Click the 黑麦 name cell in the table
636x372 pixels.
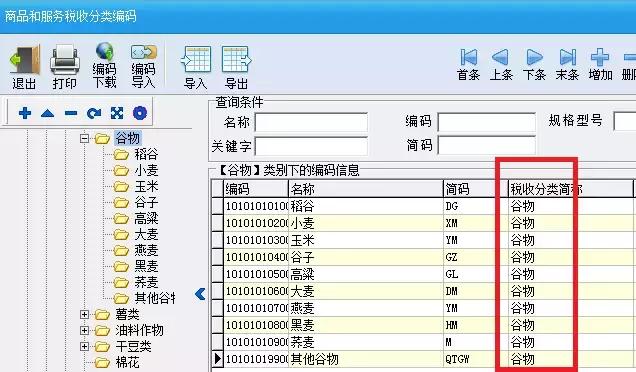[x=366, y=325]
